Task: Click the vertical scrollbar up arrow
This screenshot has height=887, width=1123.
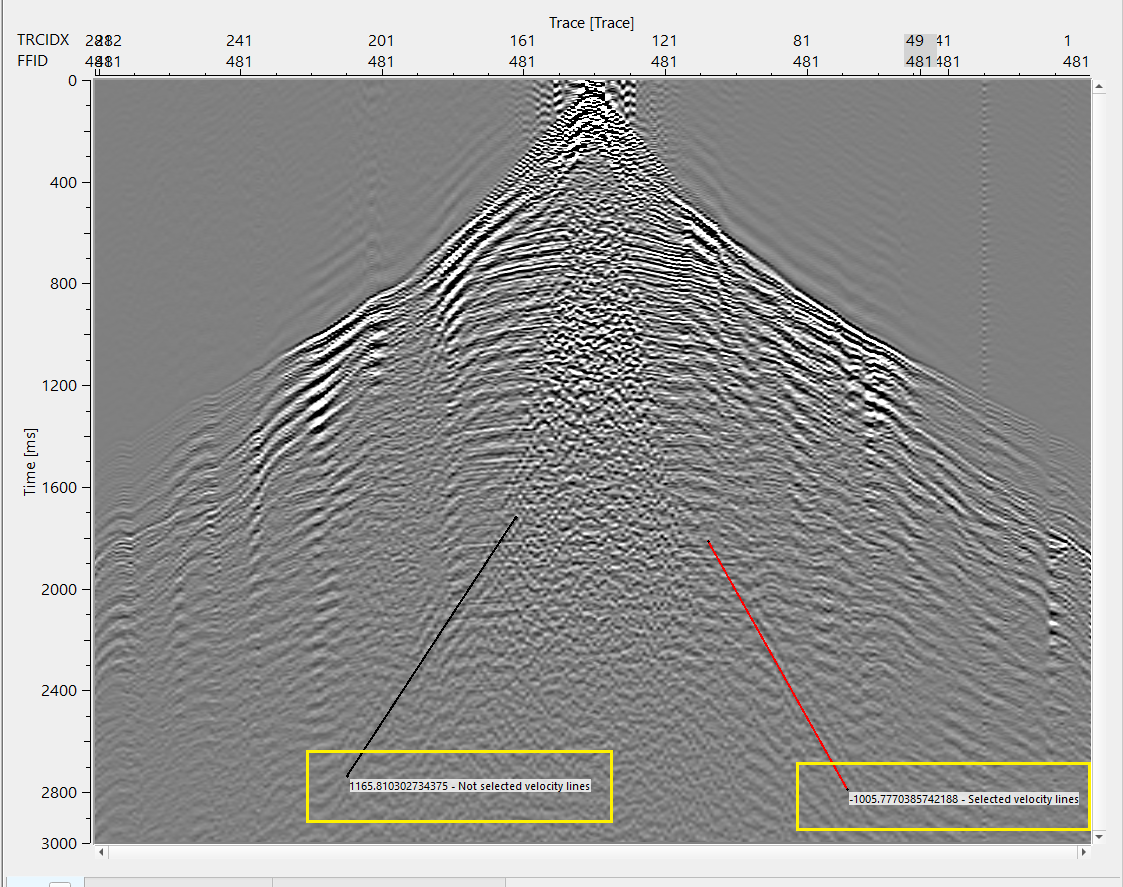Action: coord(1099,88)
